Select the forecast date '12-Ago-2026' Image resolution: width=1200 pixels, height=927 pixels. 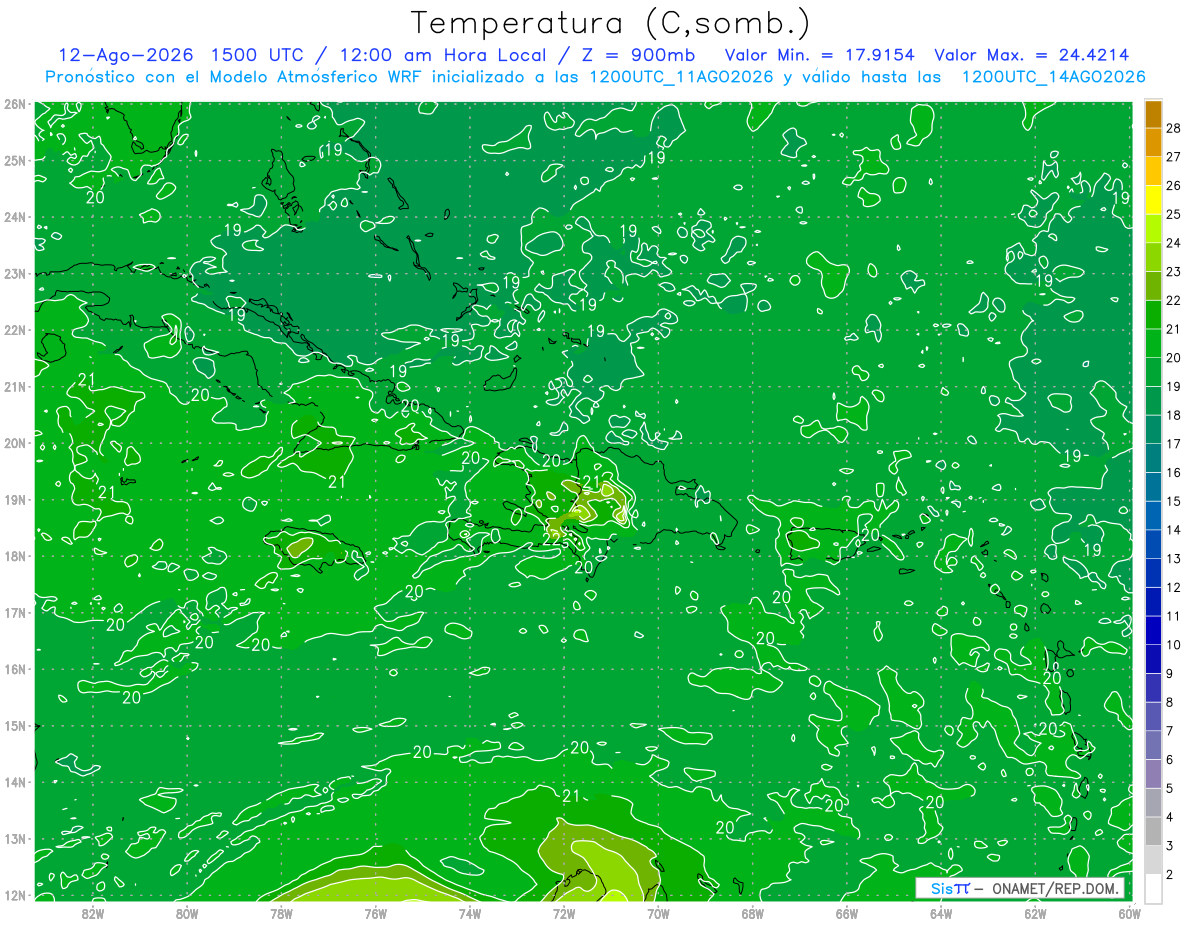pyautogui.click(x=124, y=55)
